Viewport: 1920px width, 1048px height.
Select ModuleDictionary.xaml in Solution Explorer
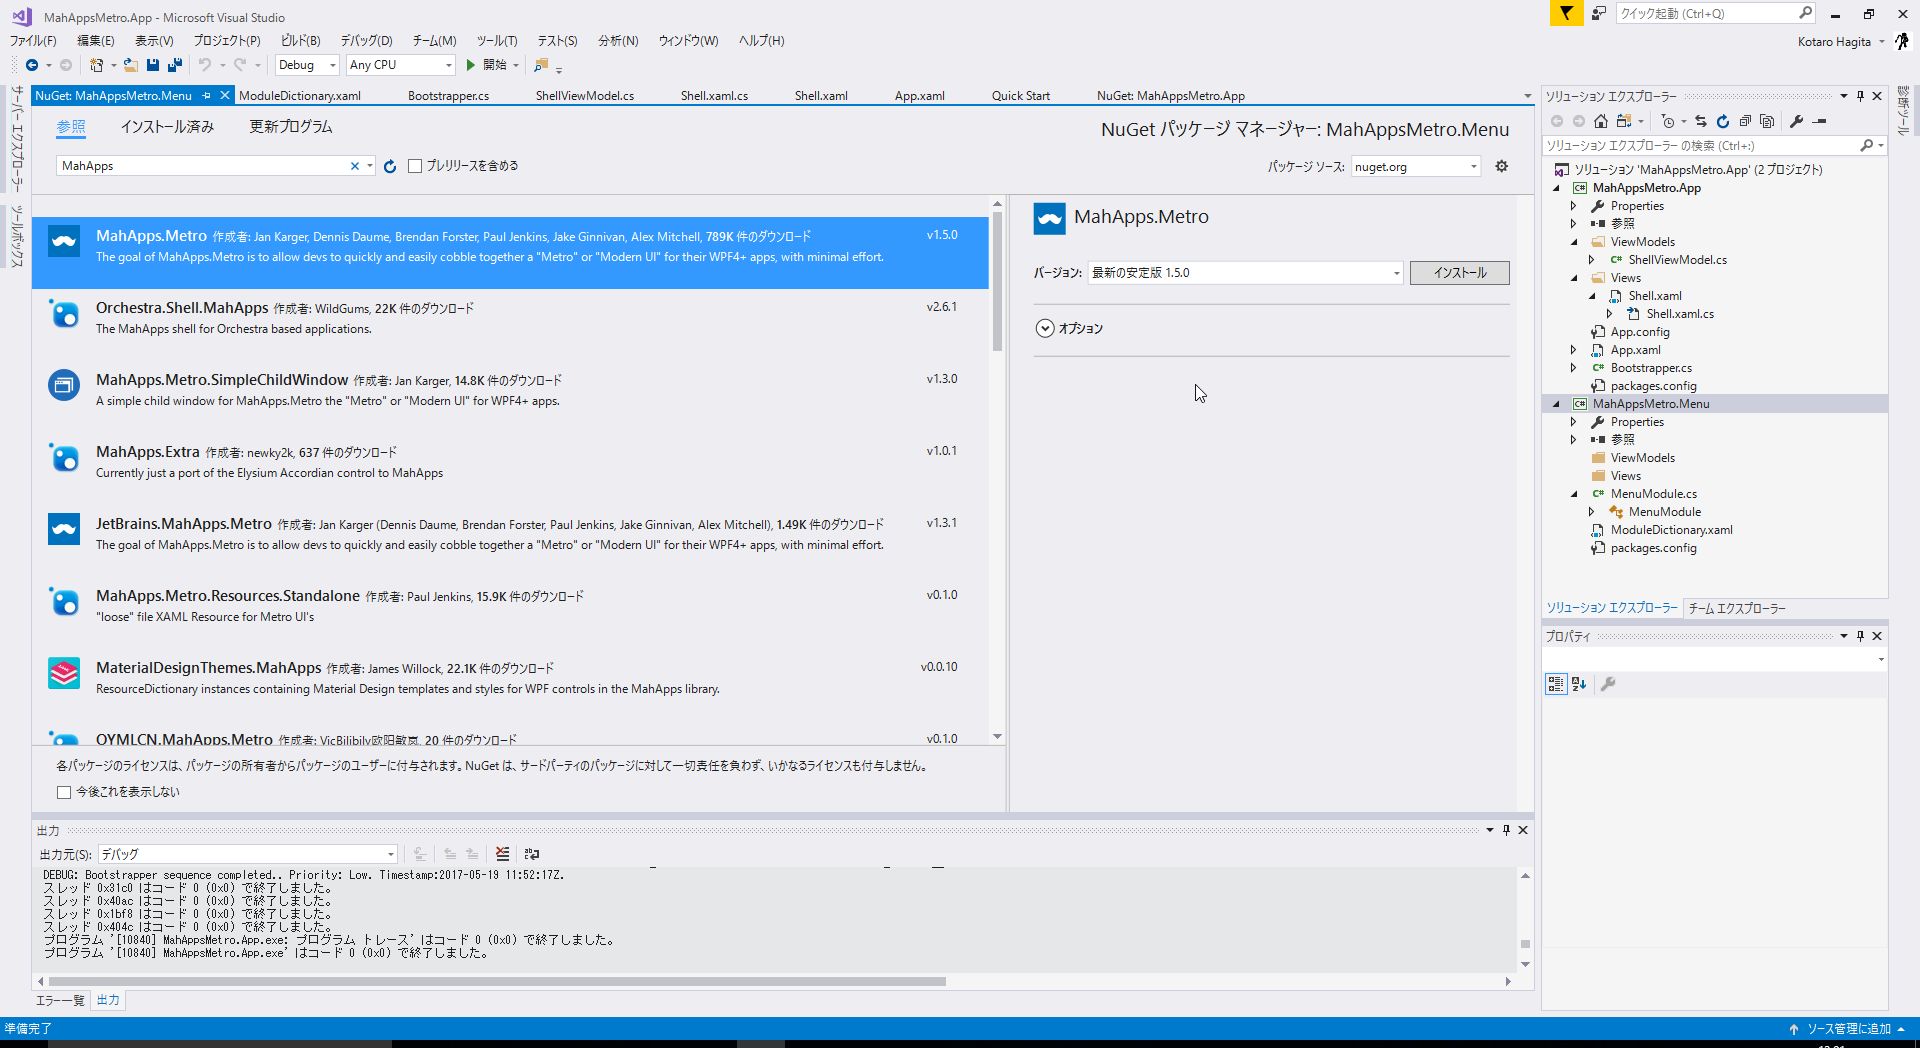coord(1671,530)
